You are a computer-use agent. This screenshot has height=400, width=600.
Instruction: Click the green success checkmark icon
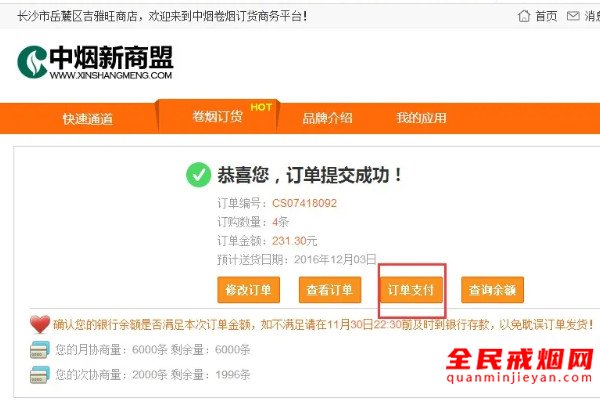(198, 175)
